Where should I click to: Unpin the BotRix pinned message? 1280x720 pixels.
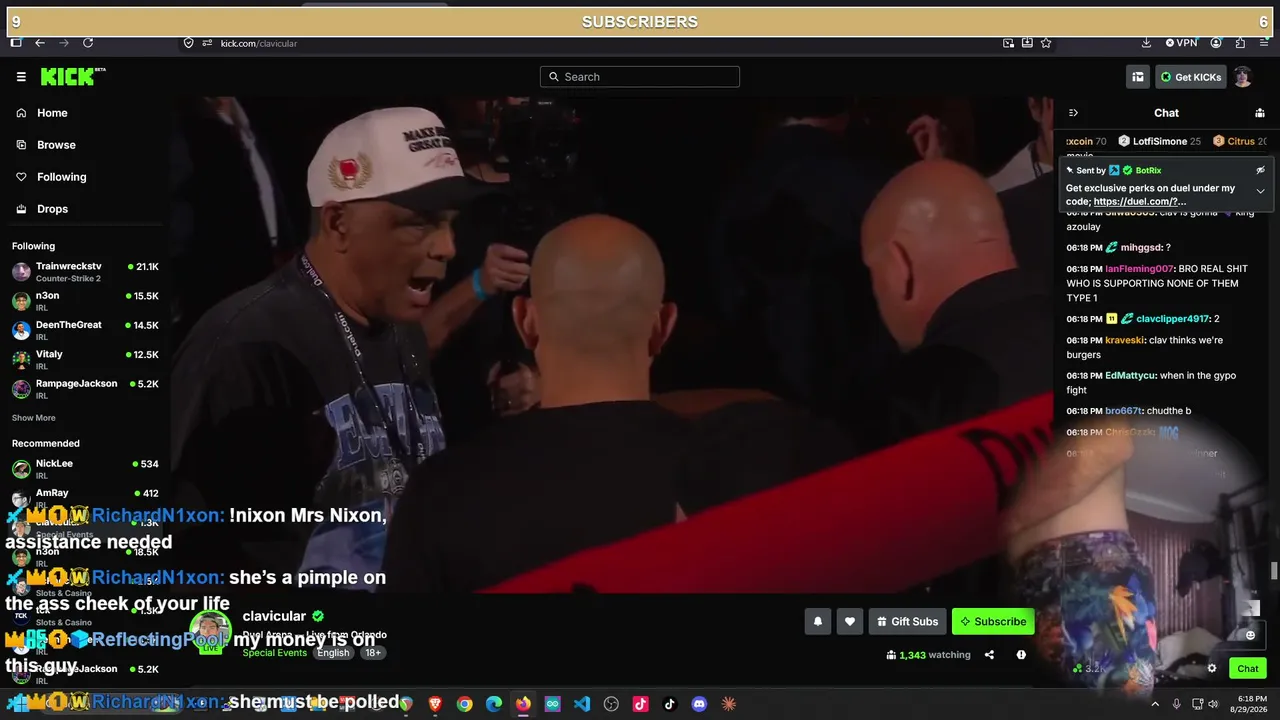click(1260, 170)
